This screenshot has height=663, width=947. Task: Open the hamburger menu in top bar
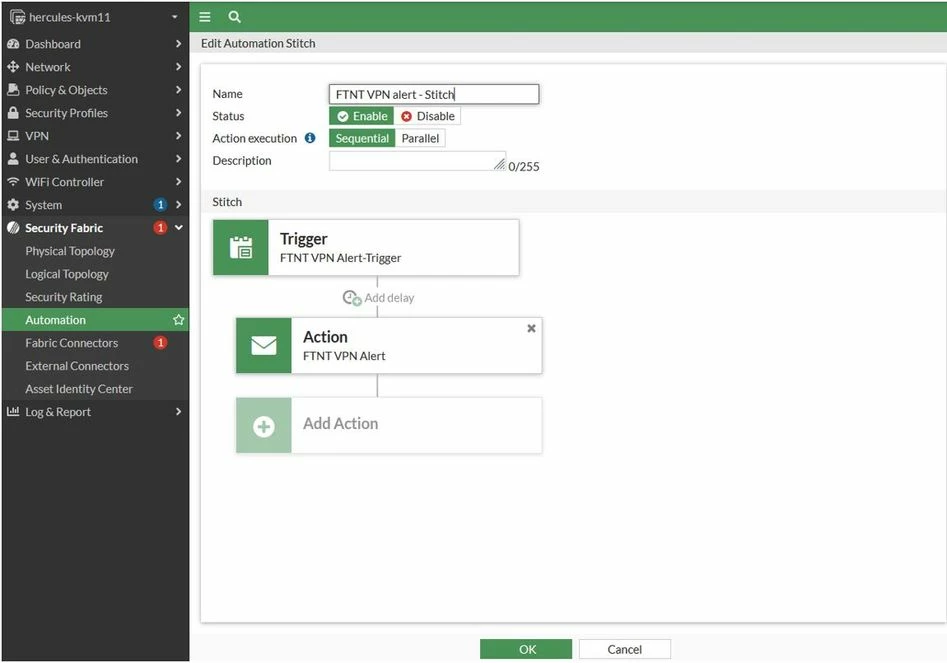coord(205,17)
